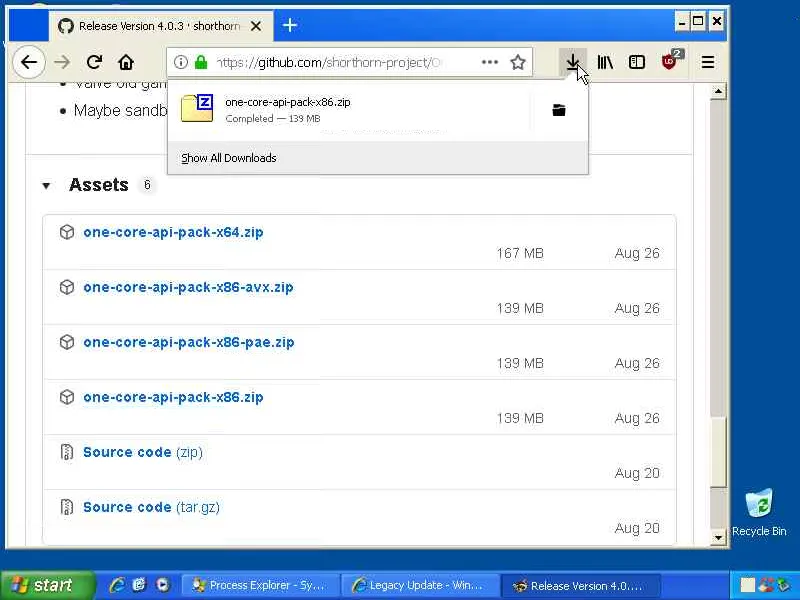Reload the GitHub release page

click(94, 62)
